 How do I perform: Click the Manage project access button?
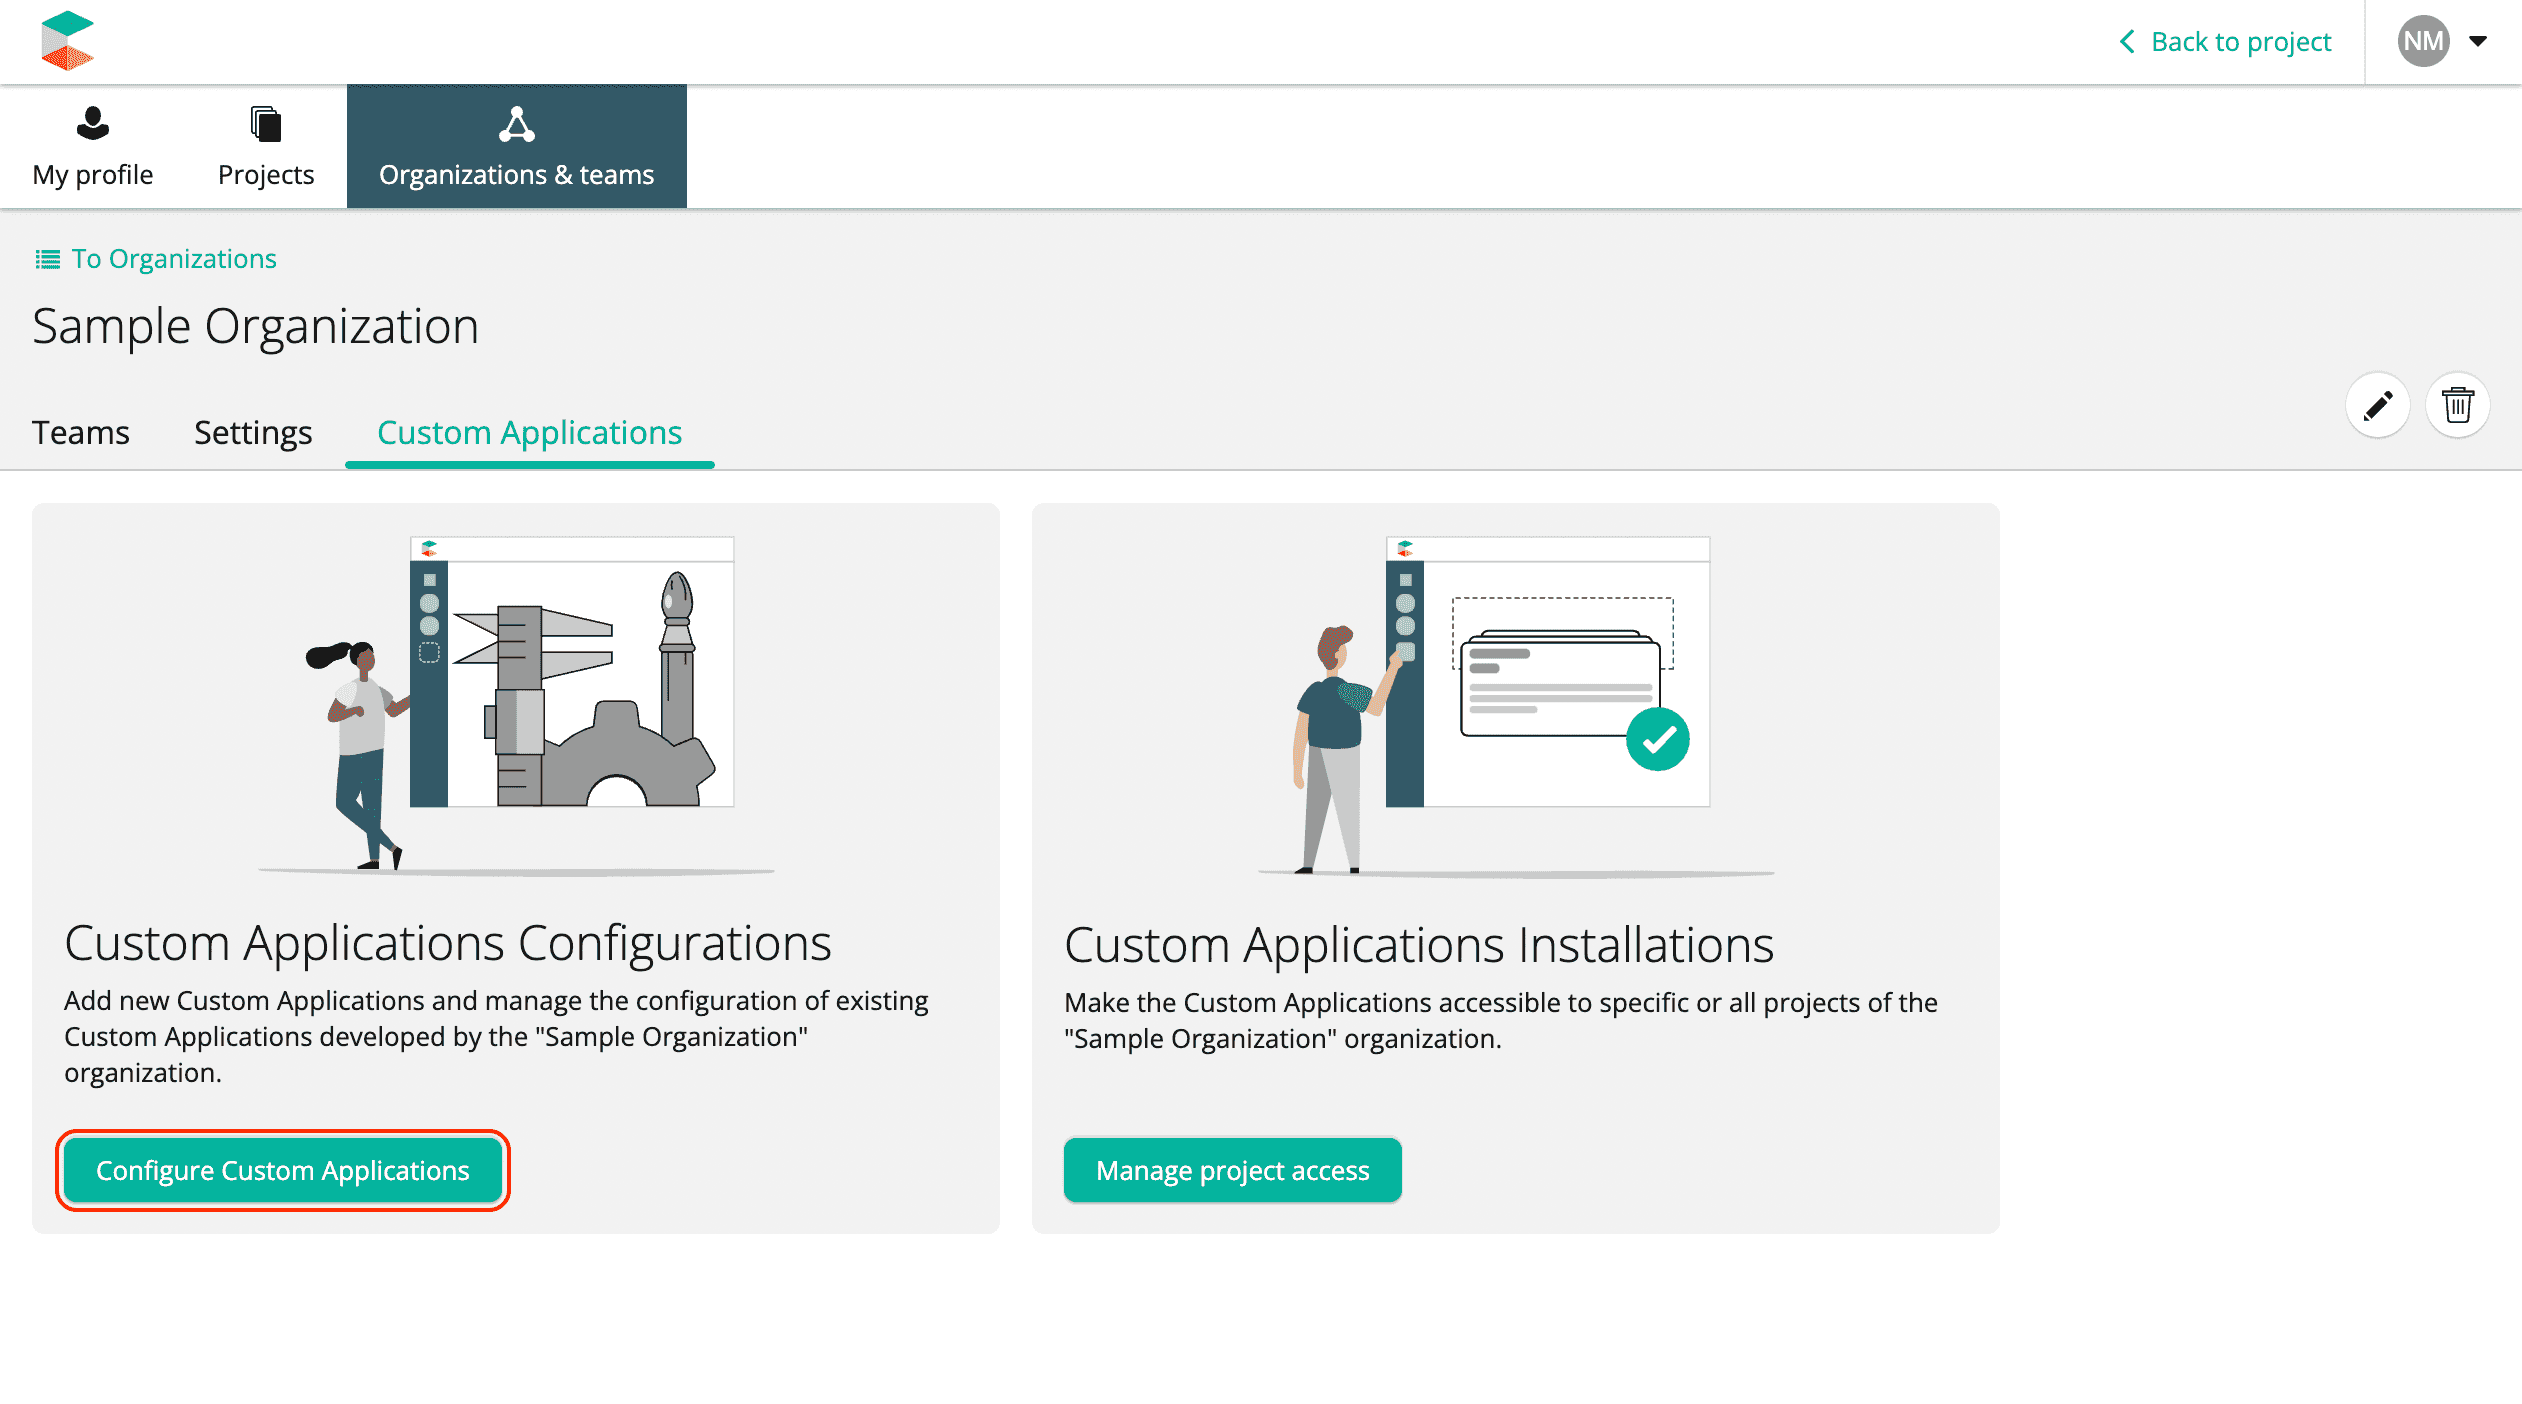click(1232, 1170)
